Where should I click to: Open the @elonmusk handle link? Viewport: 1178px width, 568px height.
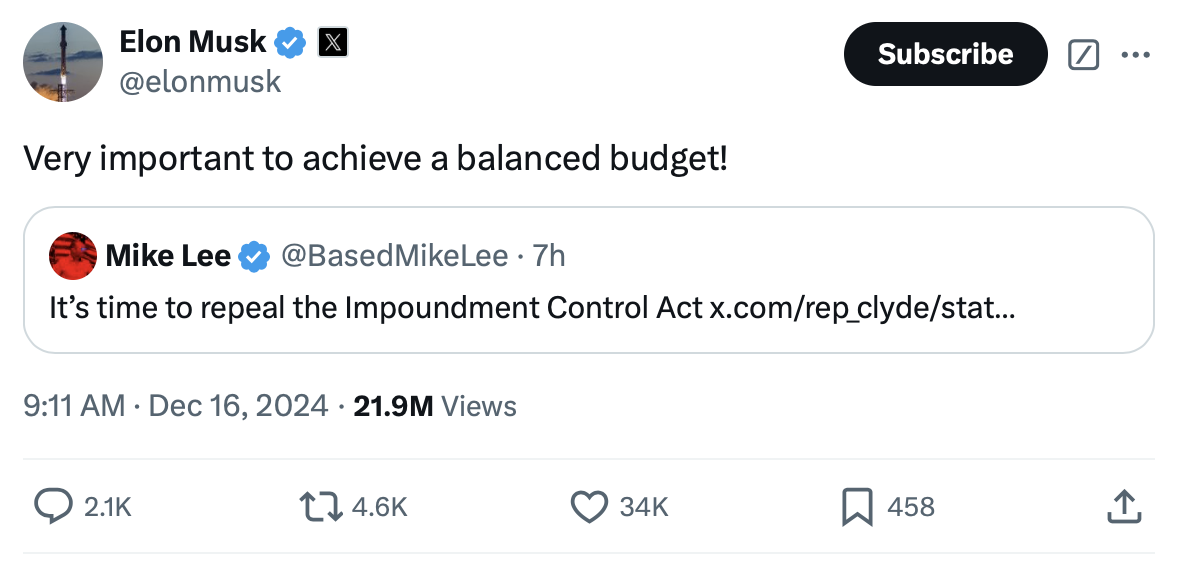coord(200,81)
